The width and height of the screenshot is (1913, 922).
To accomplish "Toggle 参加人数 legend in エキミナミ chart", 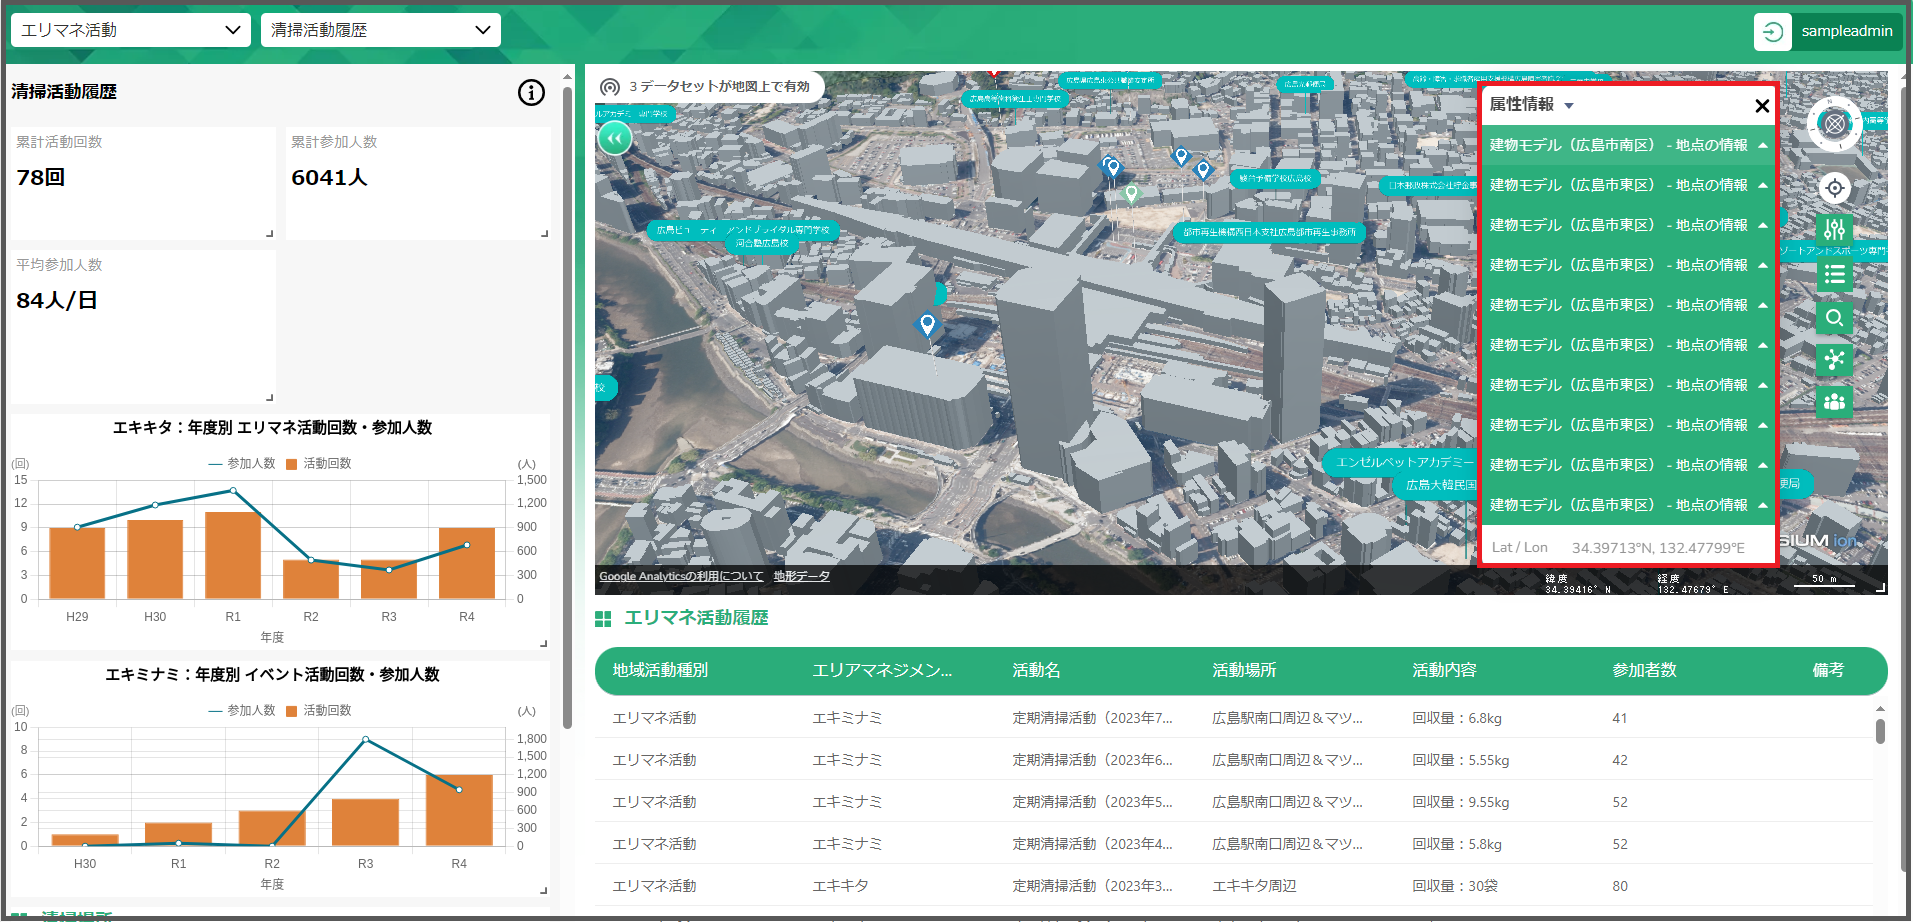I will tap(242, 710).
